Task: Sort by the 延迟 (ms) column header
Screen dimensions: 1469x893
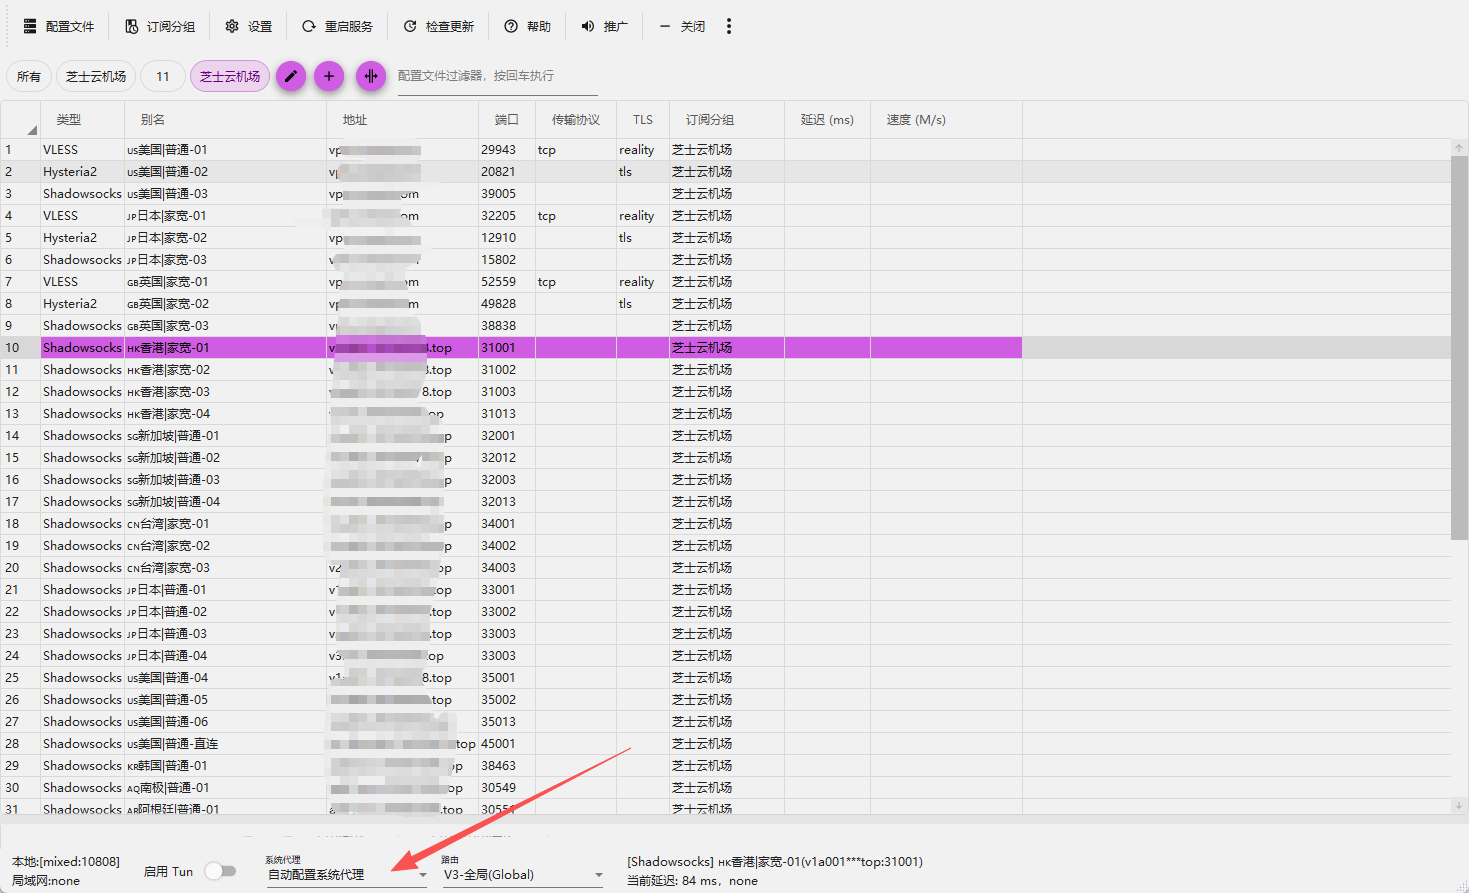Action: 827,120
